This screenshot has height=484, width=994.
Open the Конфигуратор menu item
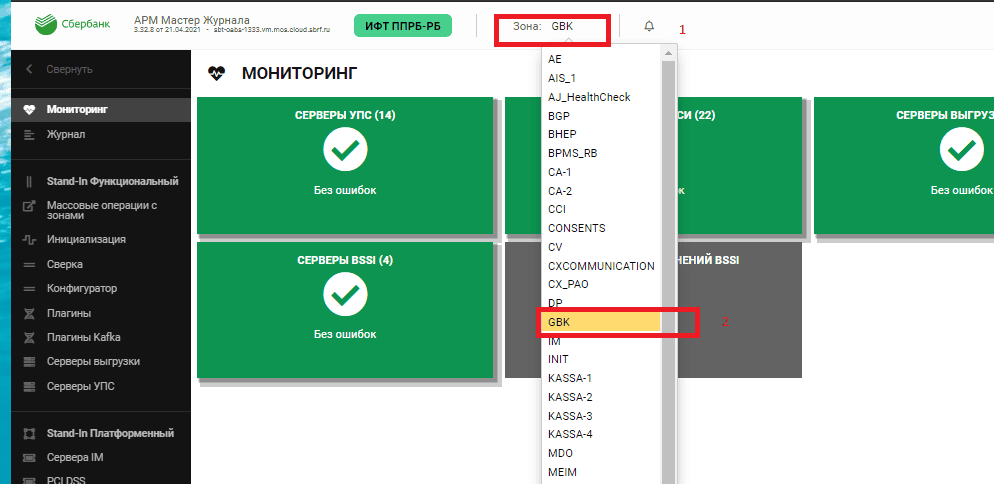pyautogui.click(x=82, y=289)
